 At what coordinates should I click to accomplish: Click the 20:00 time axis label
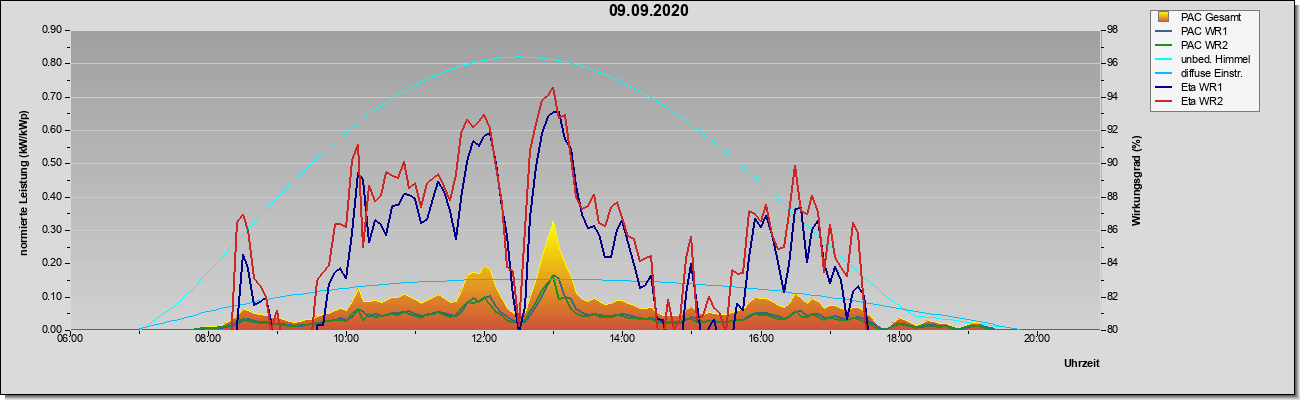pos(1036,338)
